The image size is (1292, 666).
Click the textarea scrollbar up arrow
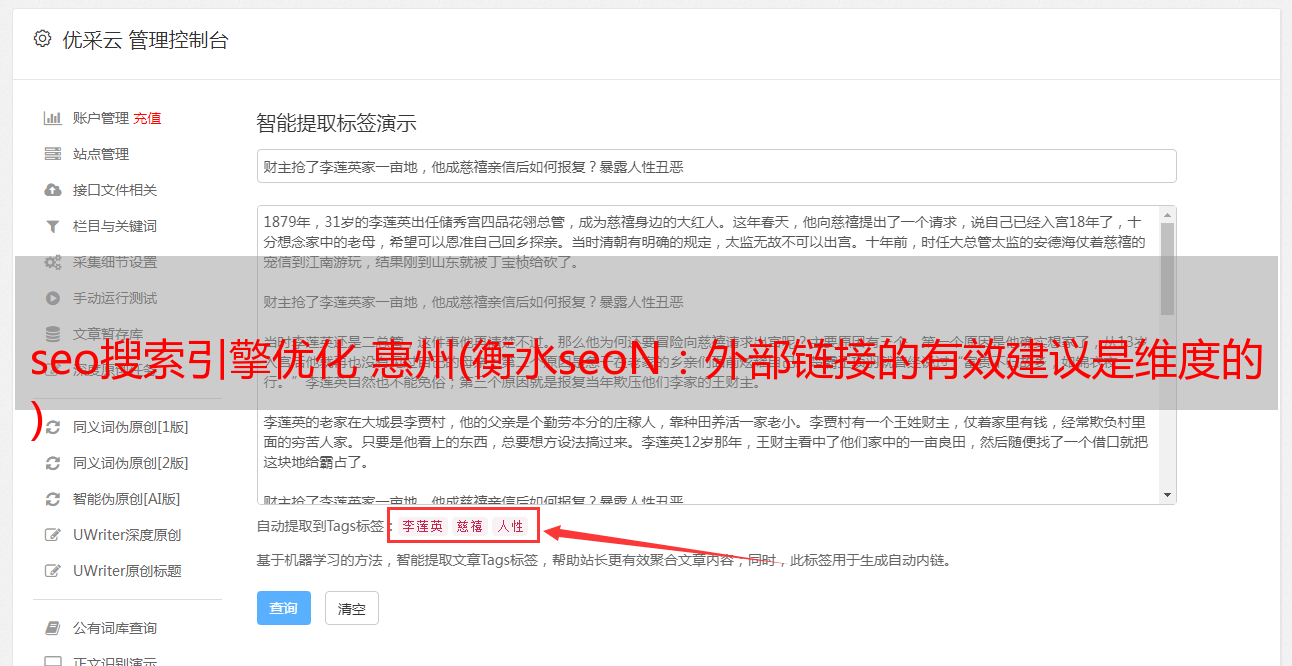(1167, 215)
